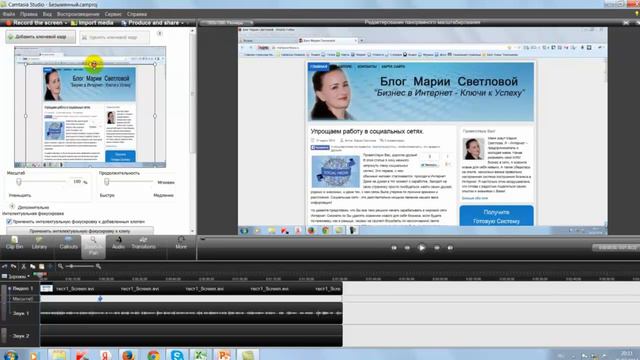The height and width of the screenshot is (360, 640).
Task: Select the Масштаб track label
Action: [x=22, y=299]
